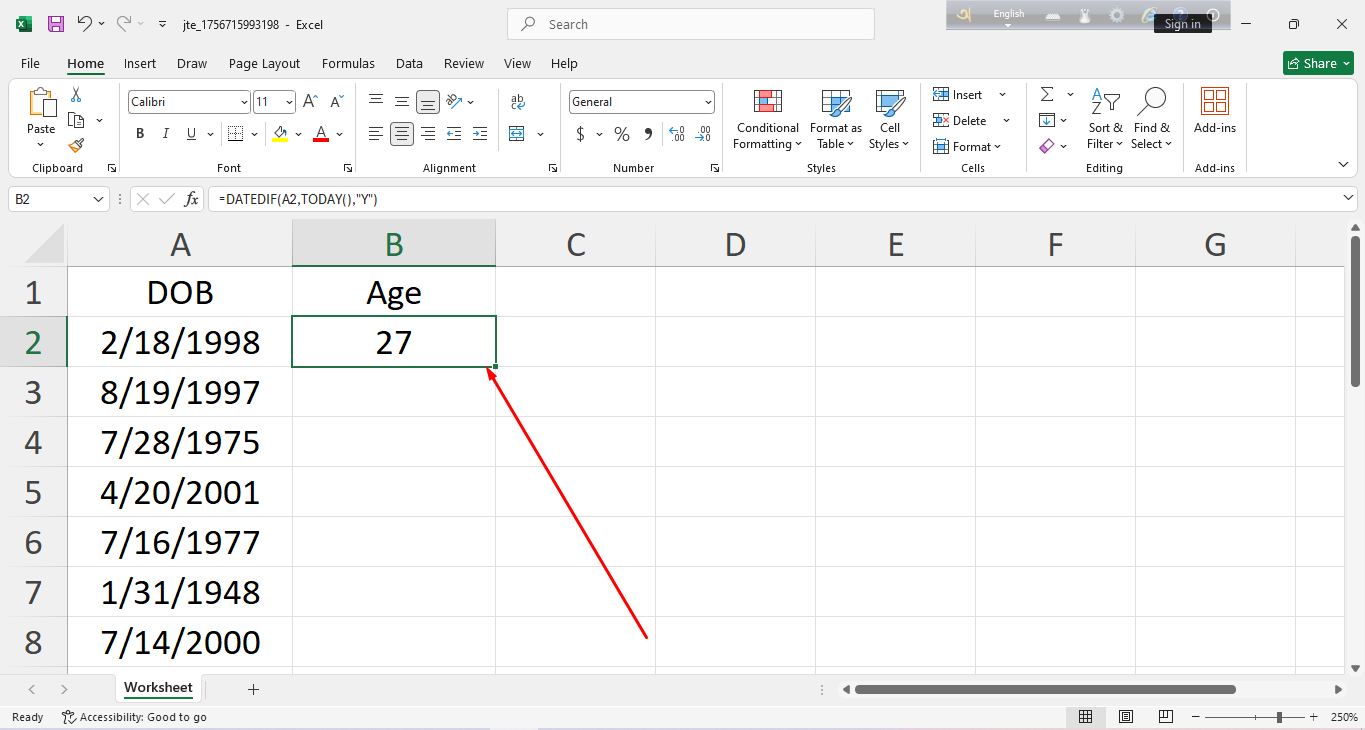Click the Wrap Text icon

517,102
